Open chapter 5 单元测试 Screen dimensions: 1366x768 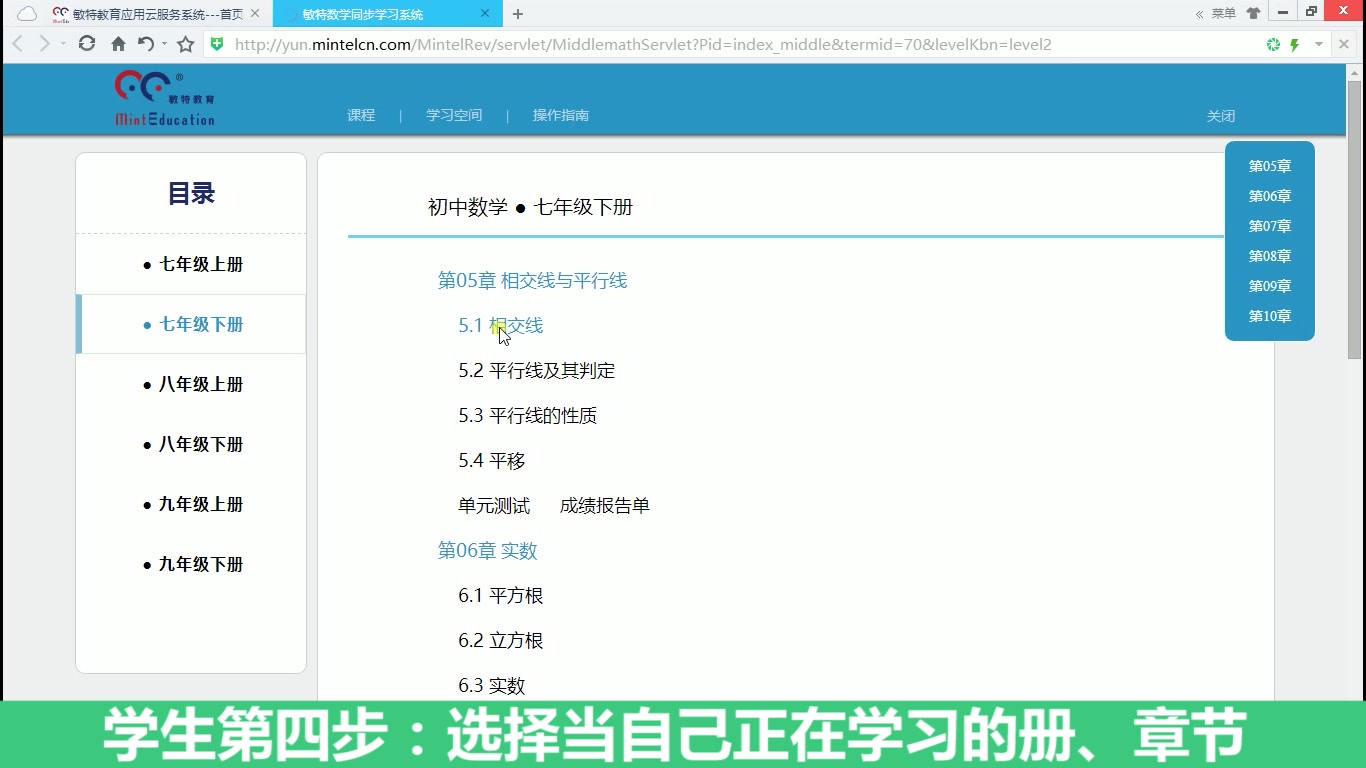(494, 506)
